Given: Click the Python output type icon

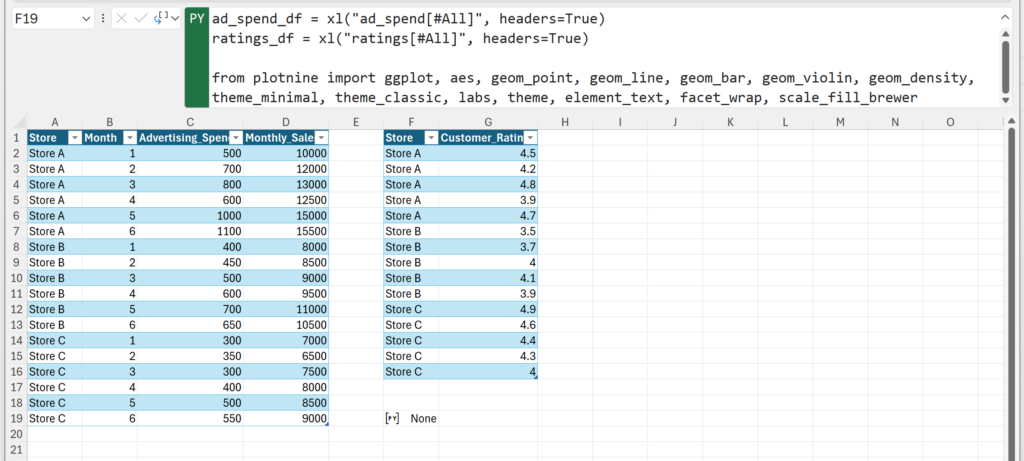Looking at the screenshot, I should click(162, 18).
